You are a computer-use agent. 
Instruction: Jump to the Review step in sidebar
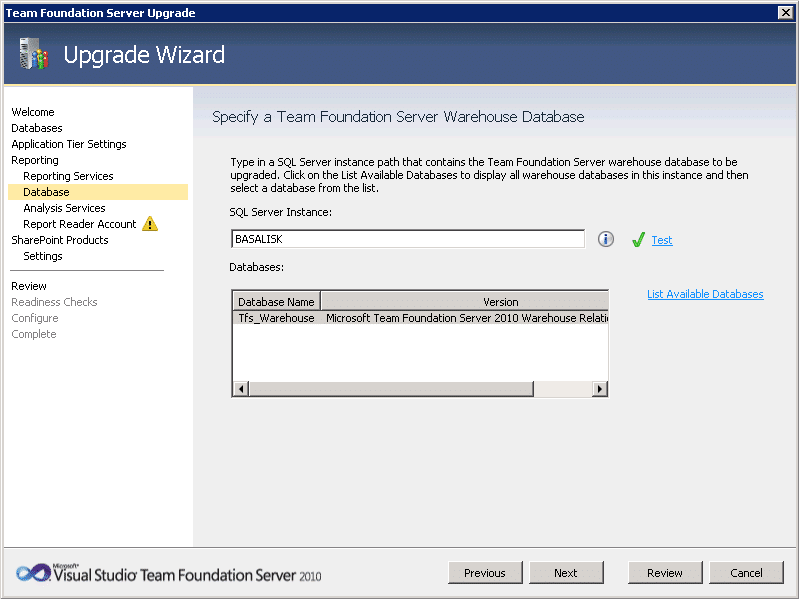click(29, 286)
